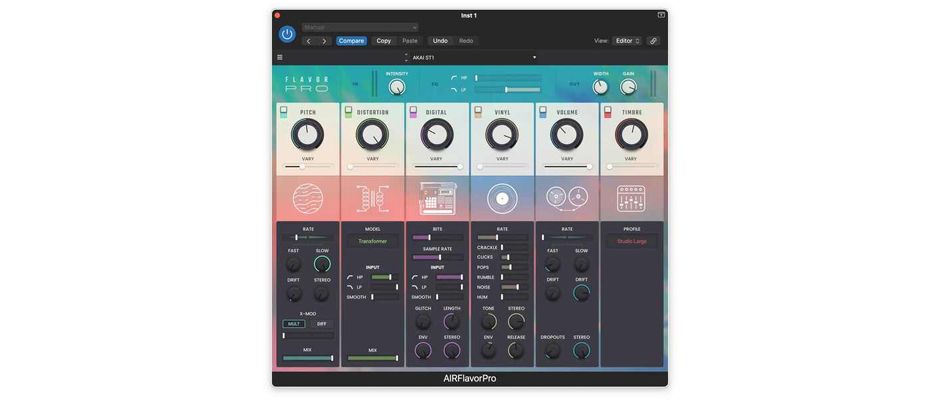Open the Timbre Profile Studio Large selector
Image resolution: width=940 pixels, height=400 pixels.
tap(632, 241)
